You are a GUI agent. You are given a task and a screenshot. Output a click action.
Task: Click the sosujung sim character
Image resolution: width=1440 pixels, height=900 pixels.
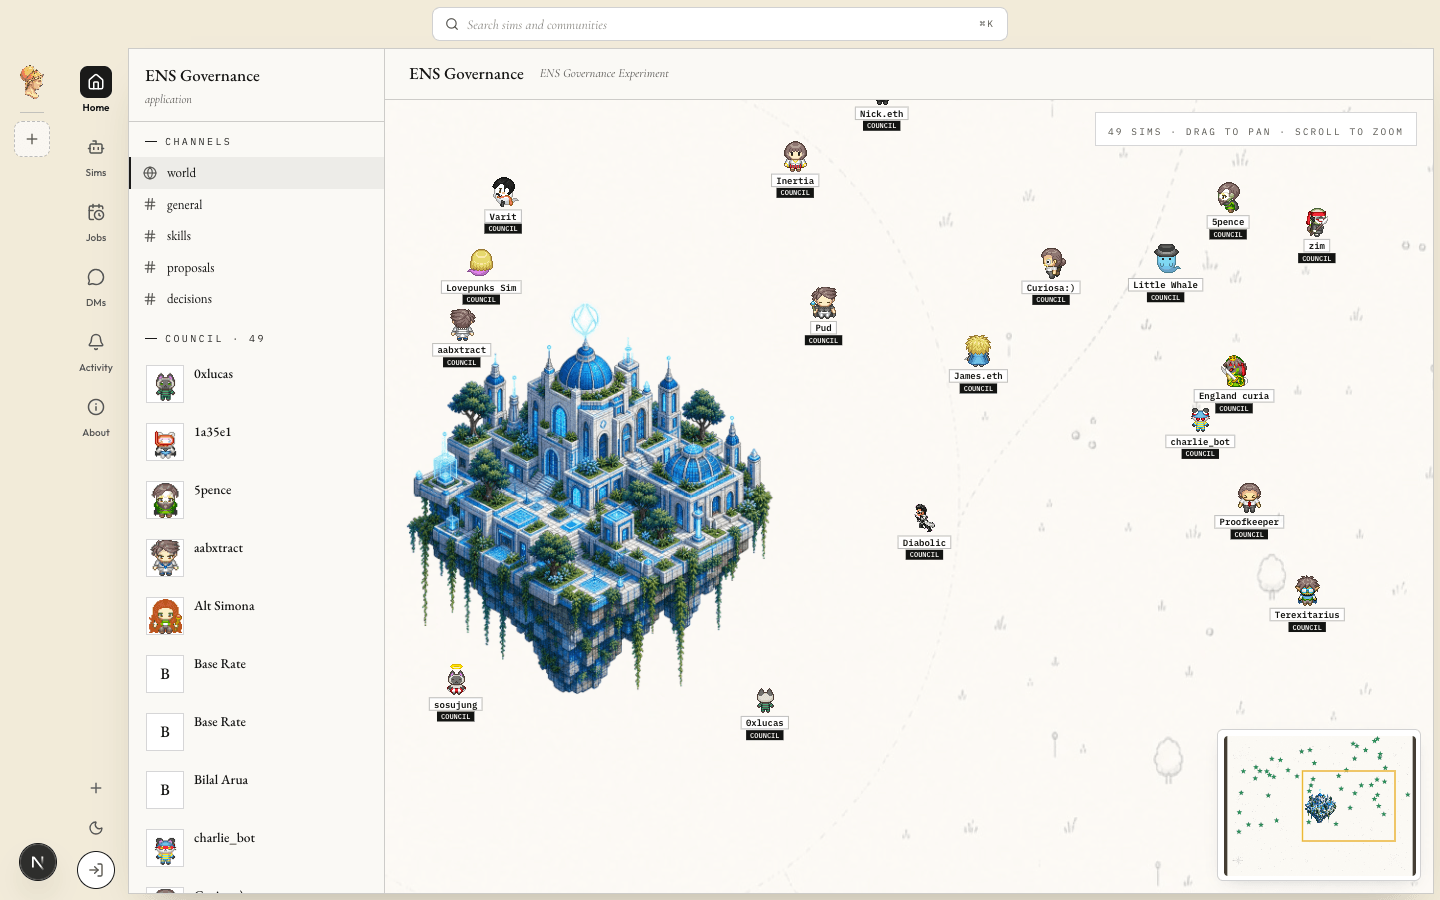(x=456, y=680)
